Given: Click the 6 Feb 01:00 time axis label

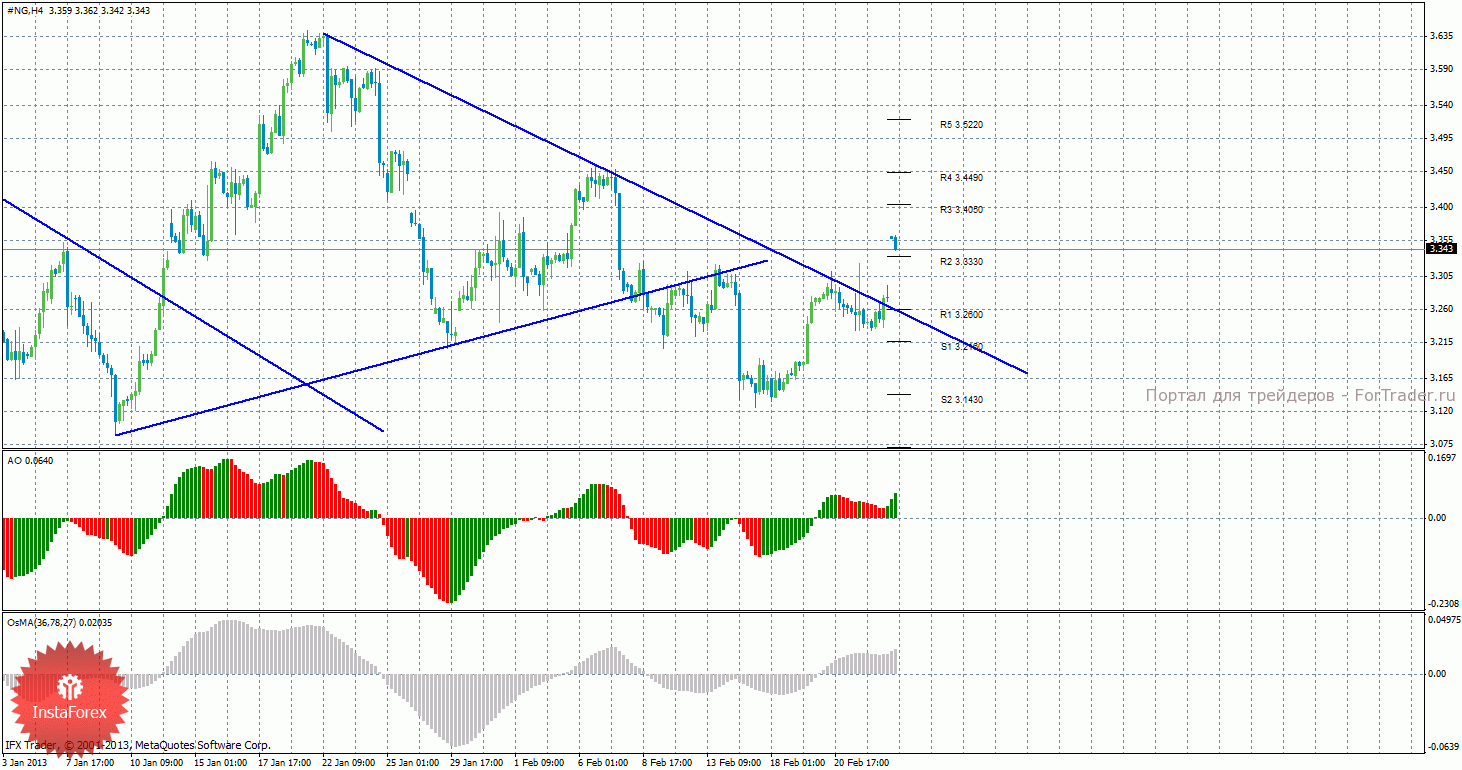Looking at the screenshot, I should [601, 762].
